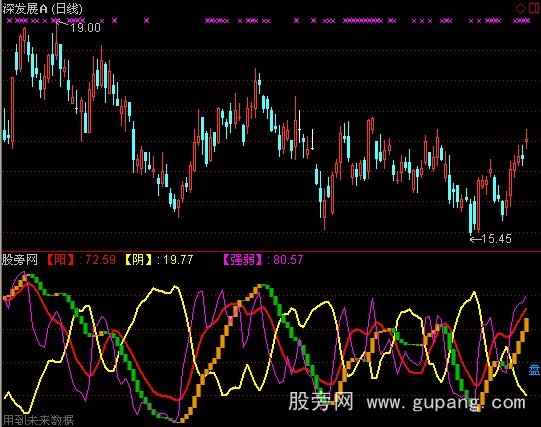Click the 19.00 high price label
This screenshot has height=427, width=541.
[86, 28]
